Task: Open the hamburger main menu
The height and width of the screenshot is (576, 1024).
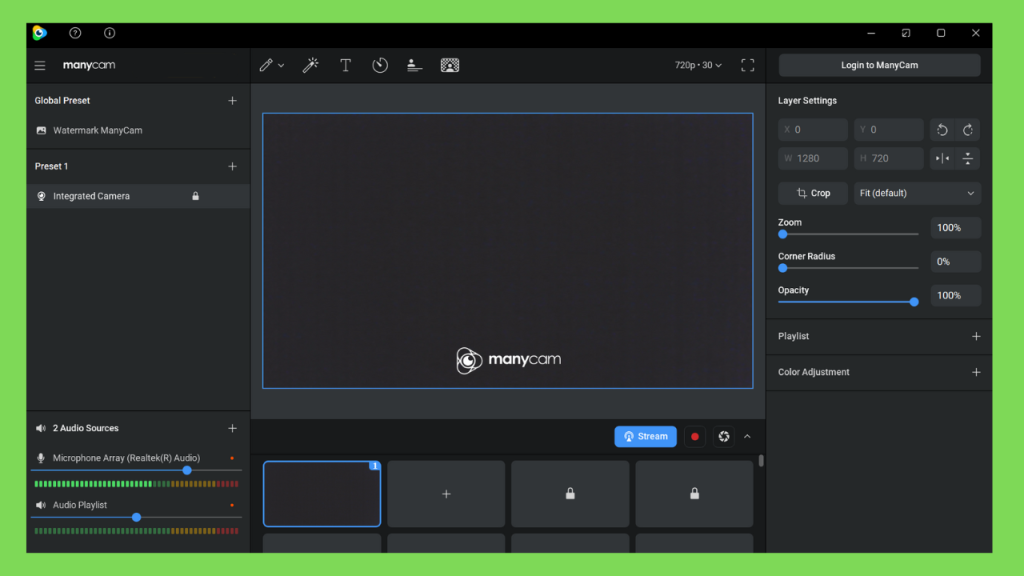Action: (x=40, y=65)
